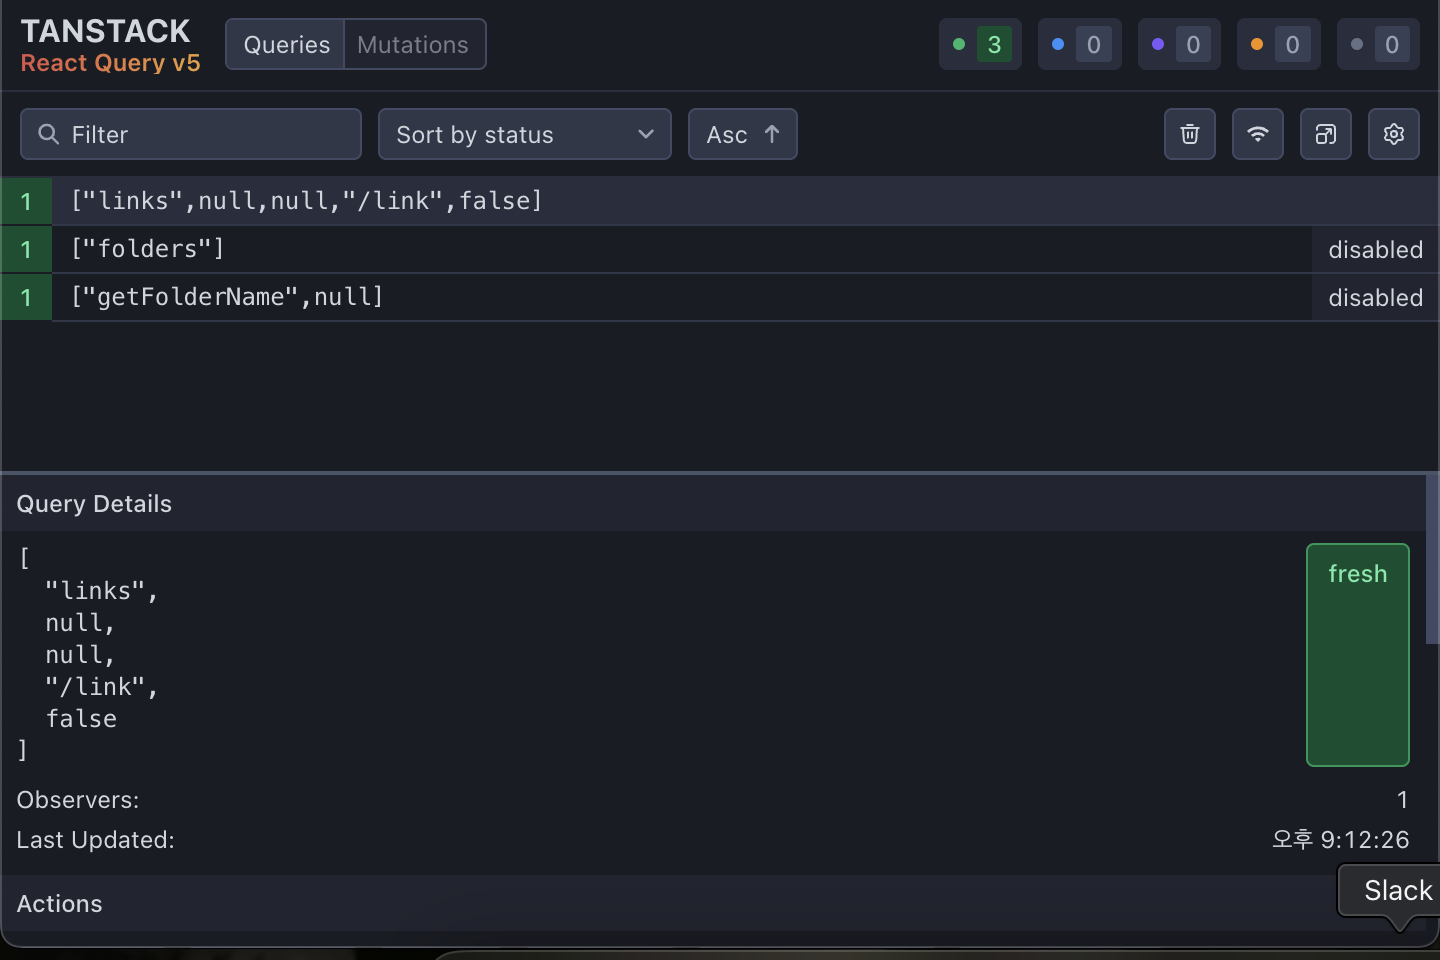Click the Query Details header
The width and height of the screenshot is (1440, 960).
[713, 503]
